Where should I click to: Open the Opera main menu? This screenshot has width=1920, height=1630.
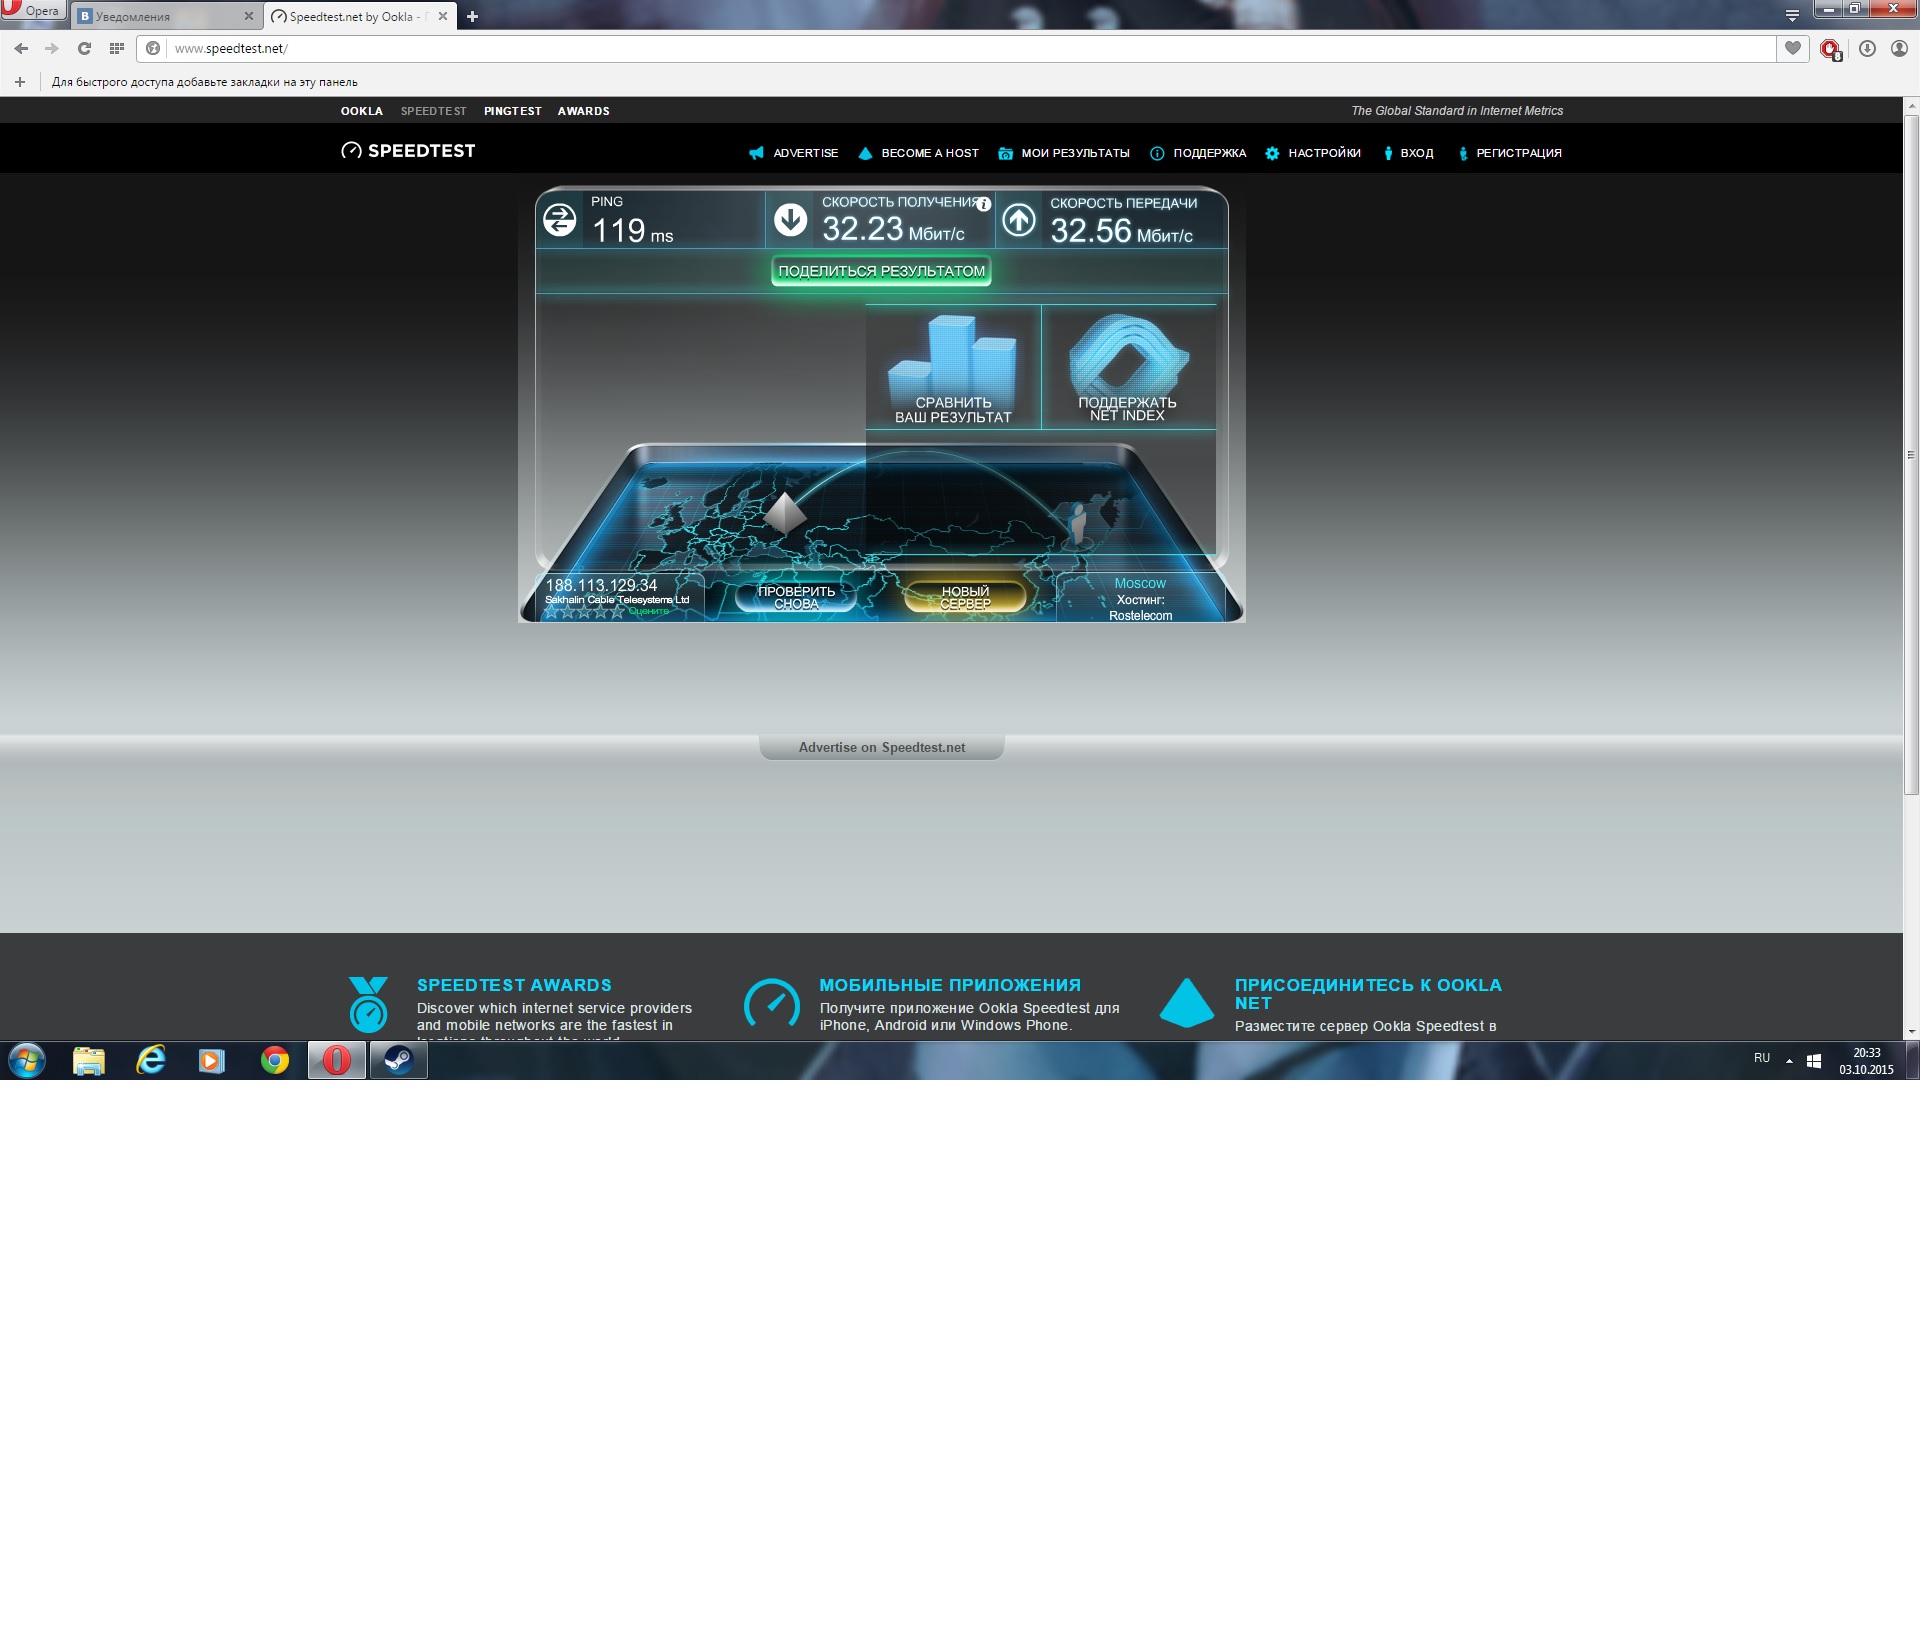click(x=32, y=10)
